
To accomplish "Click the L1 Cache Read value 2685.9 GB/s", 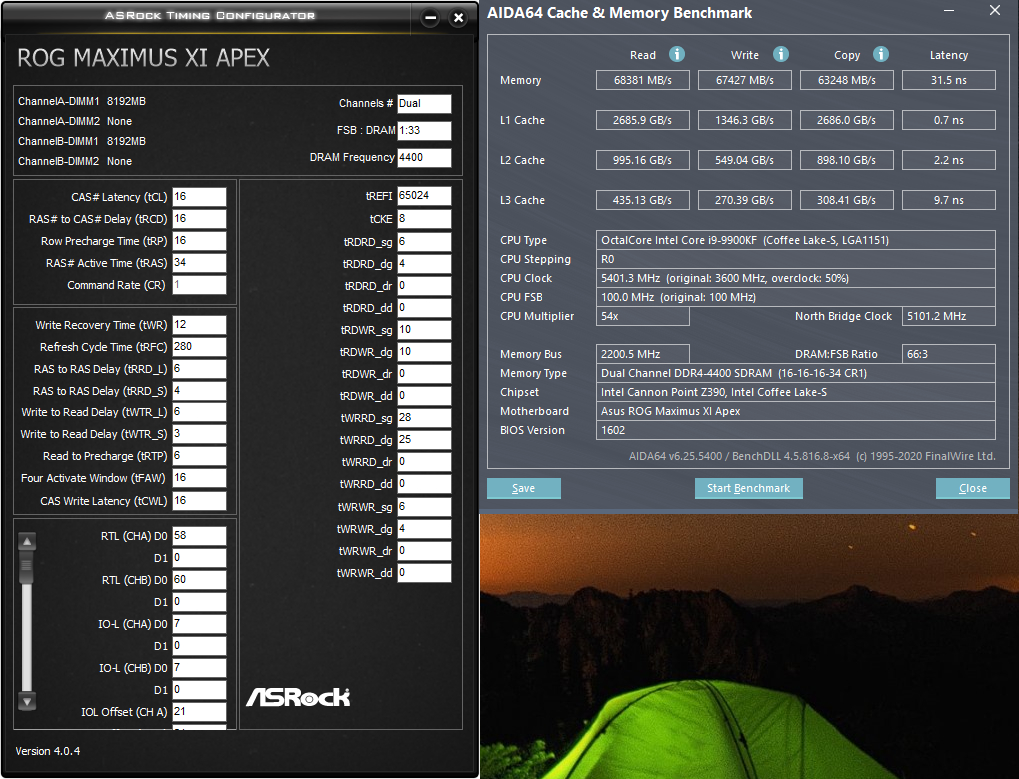I will click(x=642, y=120).
